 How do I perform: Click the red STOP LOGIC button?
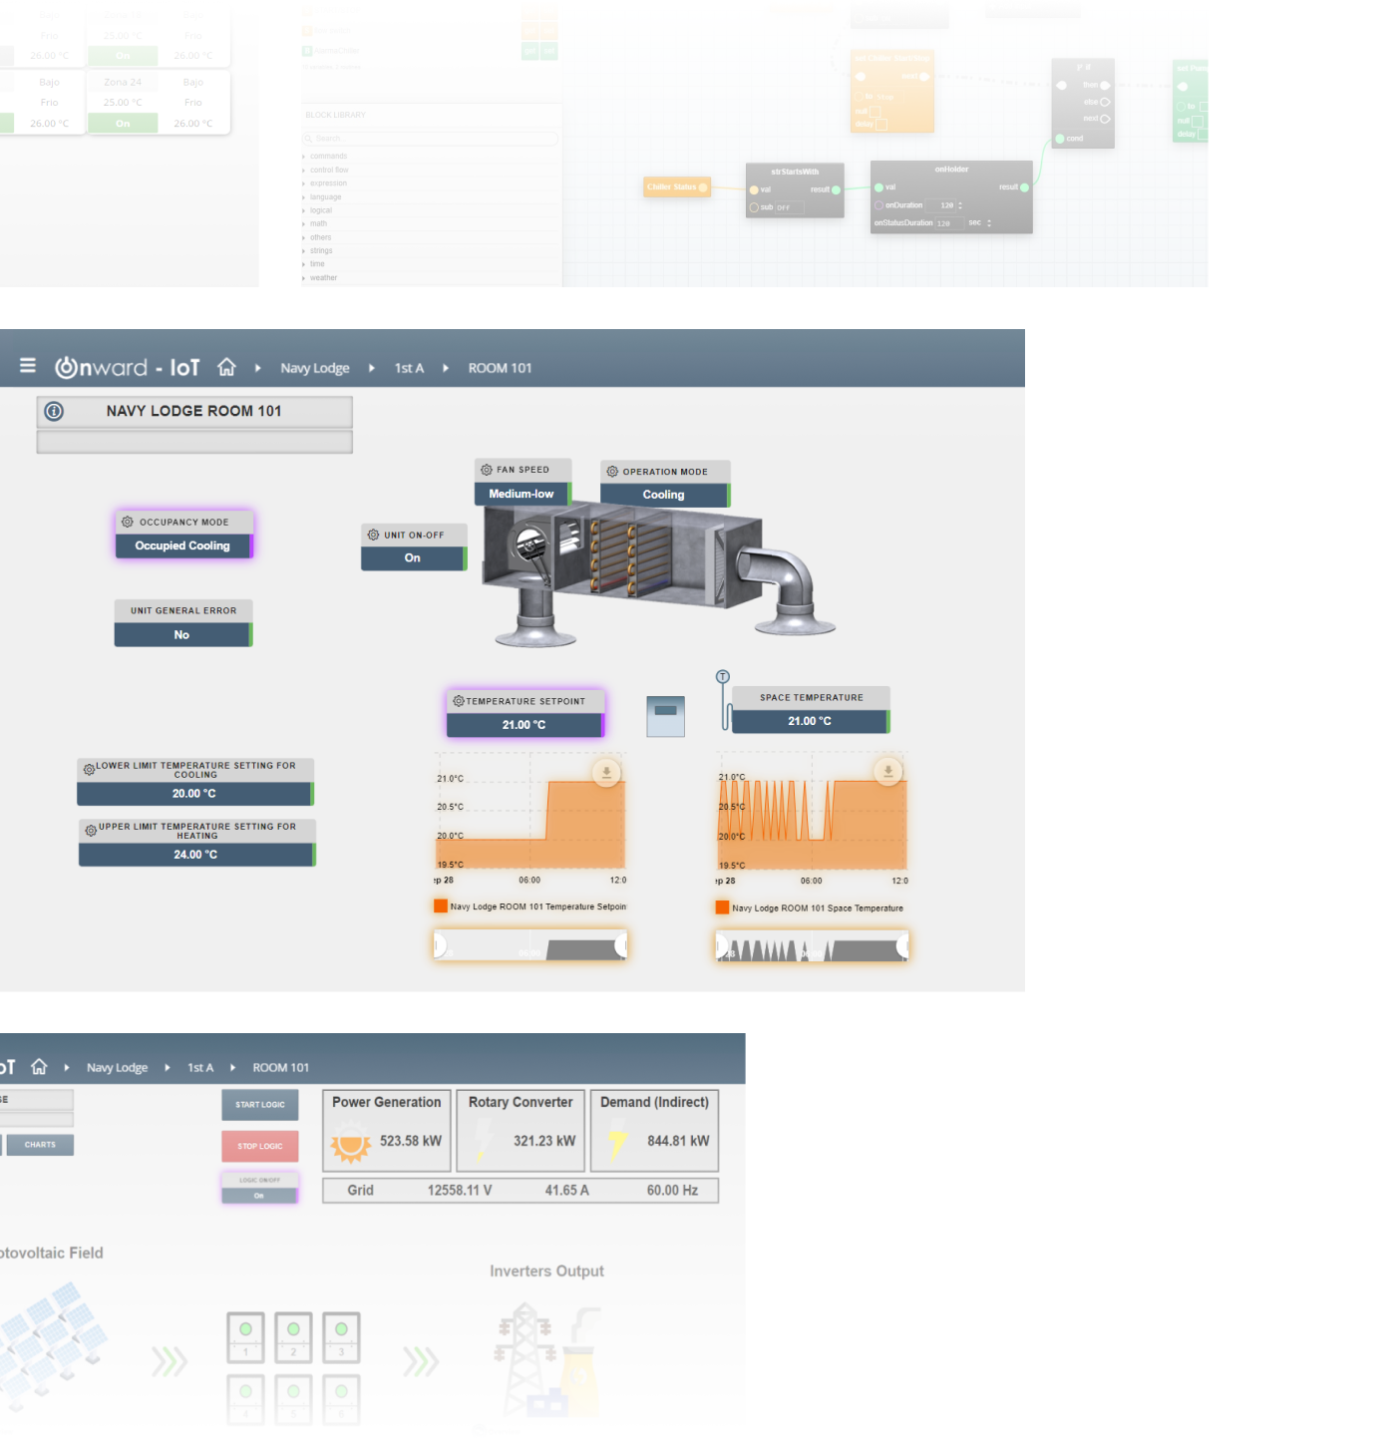[260, 1146]
